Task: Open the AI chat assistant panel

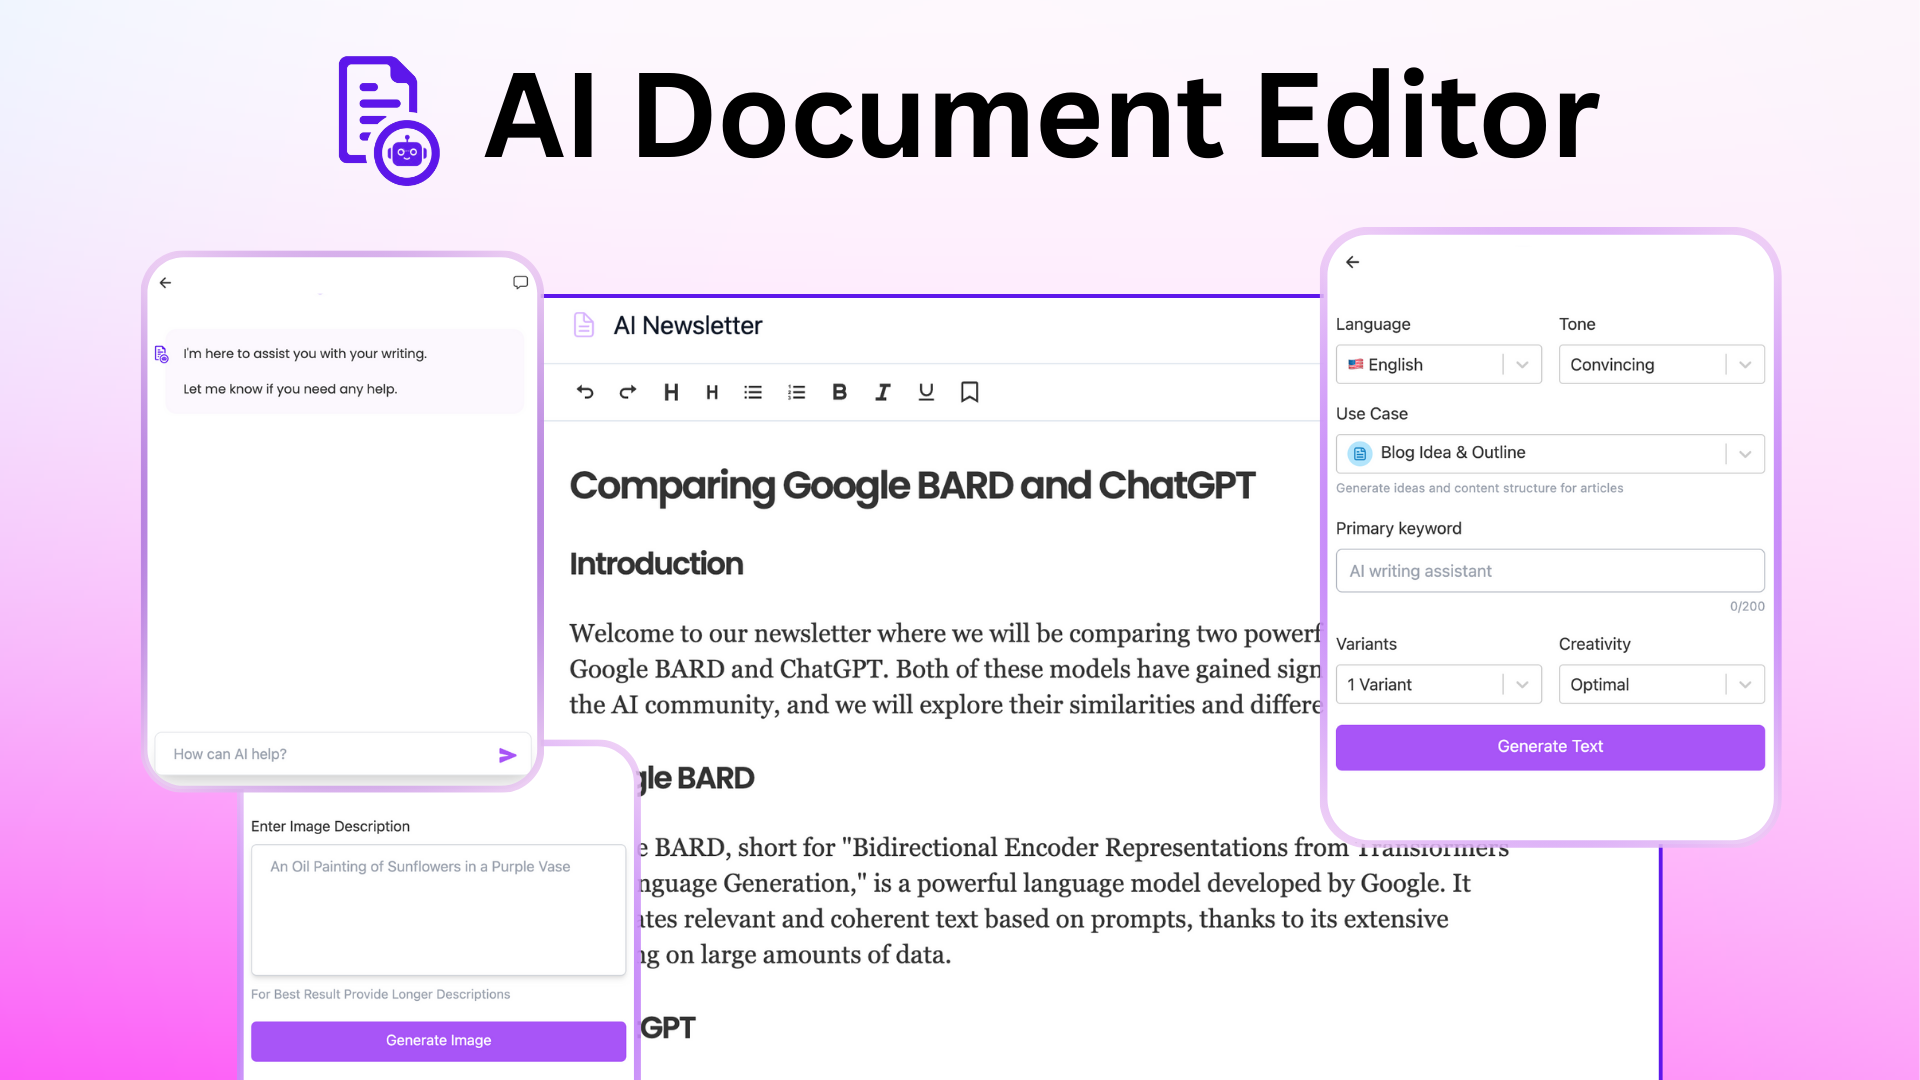Action: [x=520, y=281]
